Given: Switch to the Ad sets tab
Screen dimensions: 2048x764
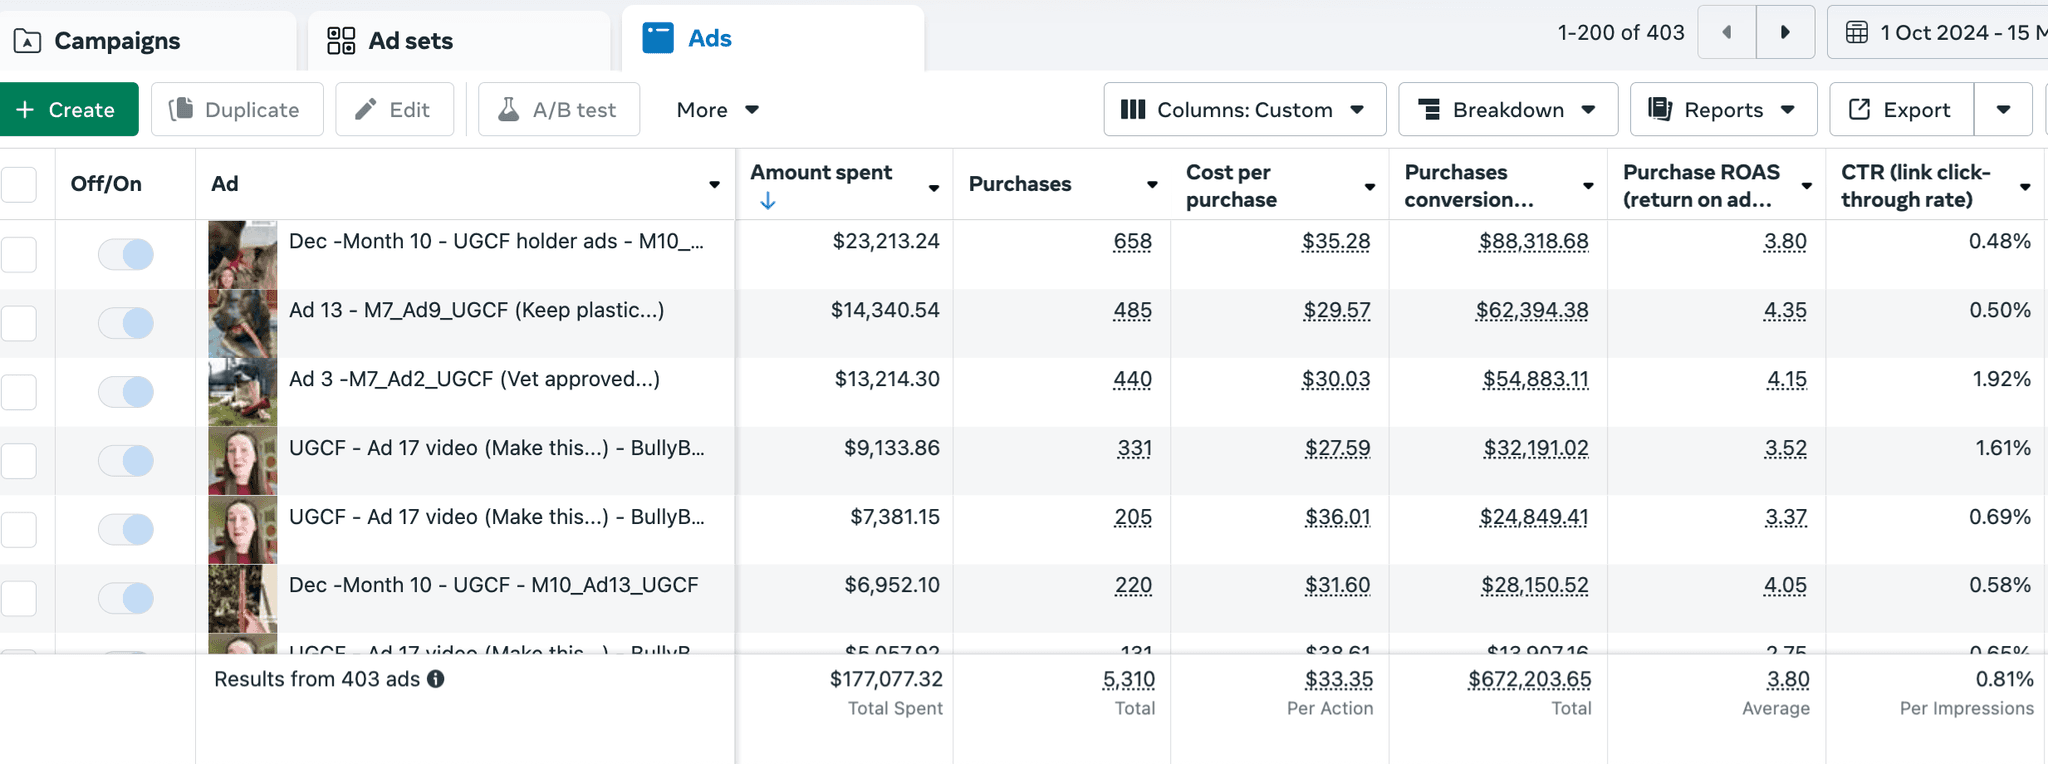Looking at the screenshot, I should click(459, 41).
